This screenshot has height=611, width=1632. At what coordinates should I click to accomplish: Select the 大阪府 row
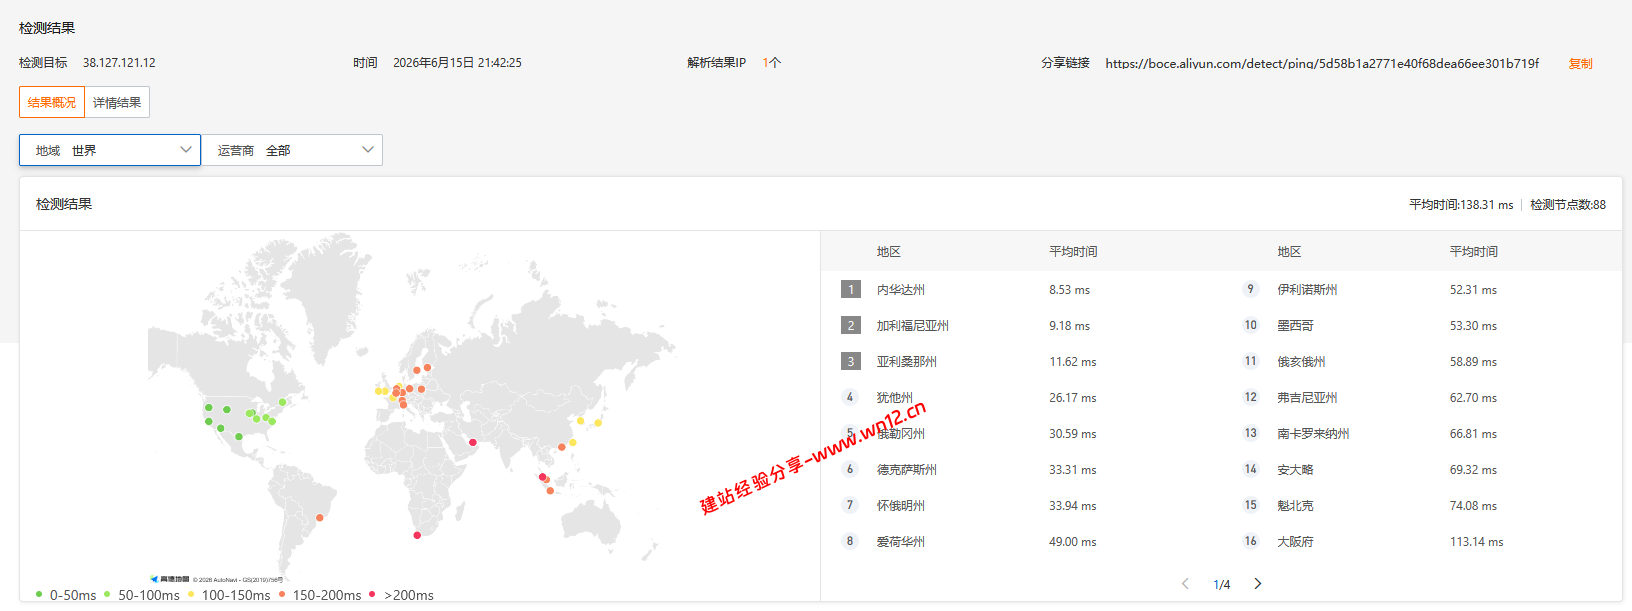1422,541
